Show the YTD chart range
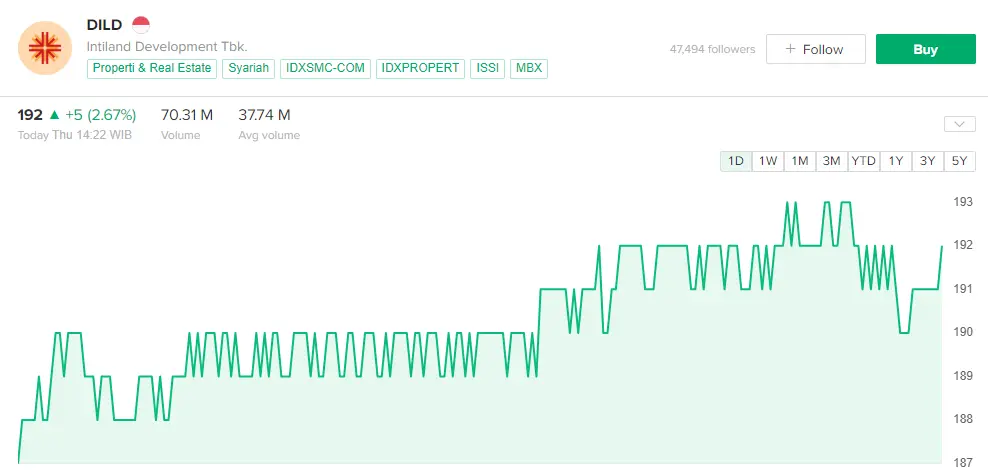This screenshot has height=470, width=988. 864,161
